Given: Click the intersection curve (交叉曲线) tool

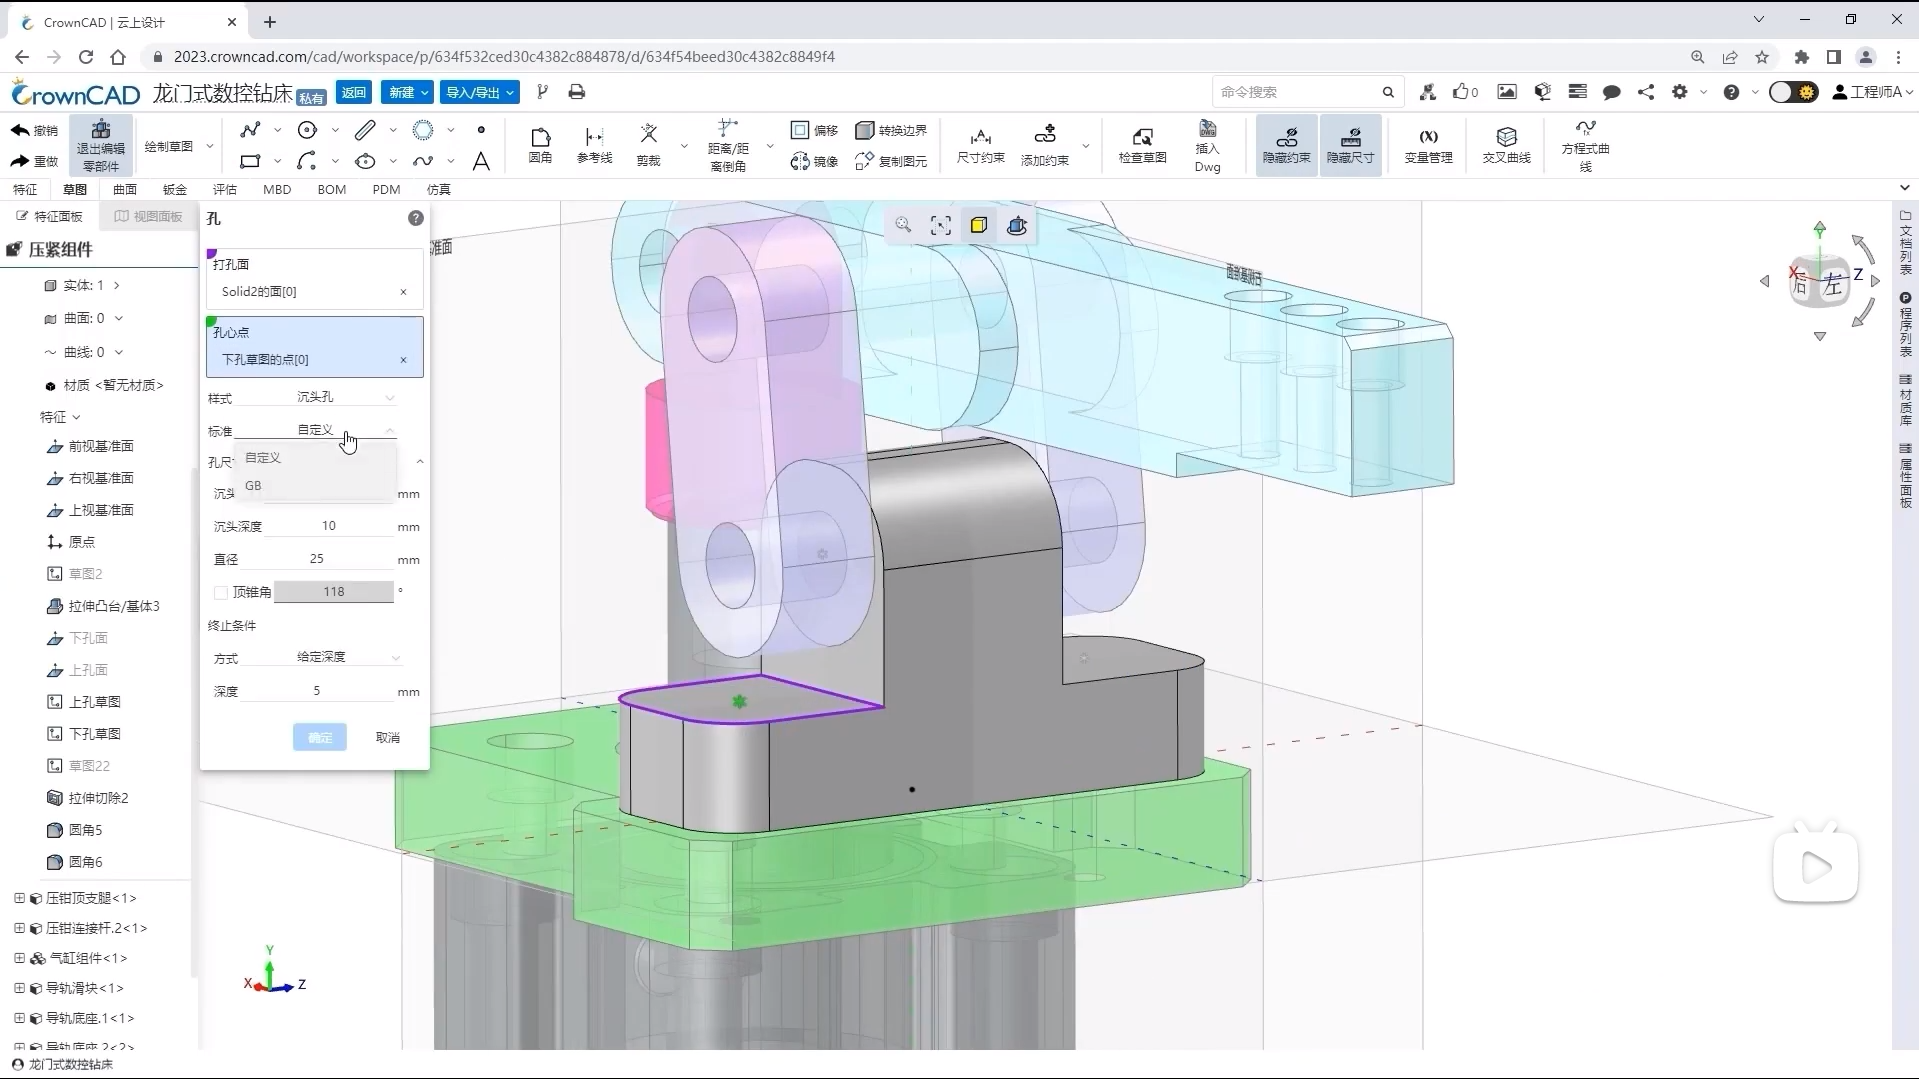Looking at the screenshot, I should point(1506,145).
